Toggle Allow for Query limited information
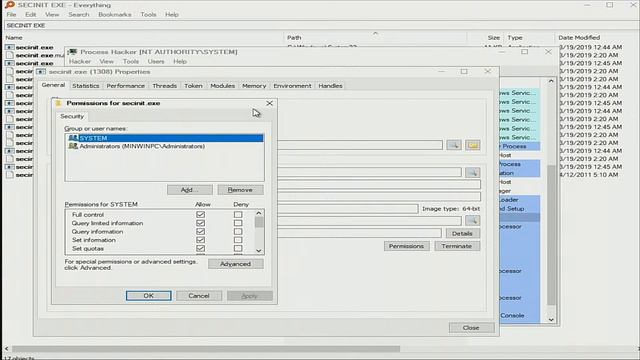 pos(200,223)
